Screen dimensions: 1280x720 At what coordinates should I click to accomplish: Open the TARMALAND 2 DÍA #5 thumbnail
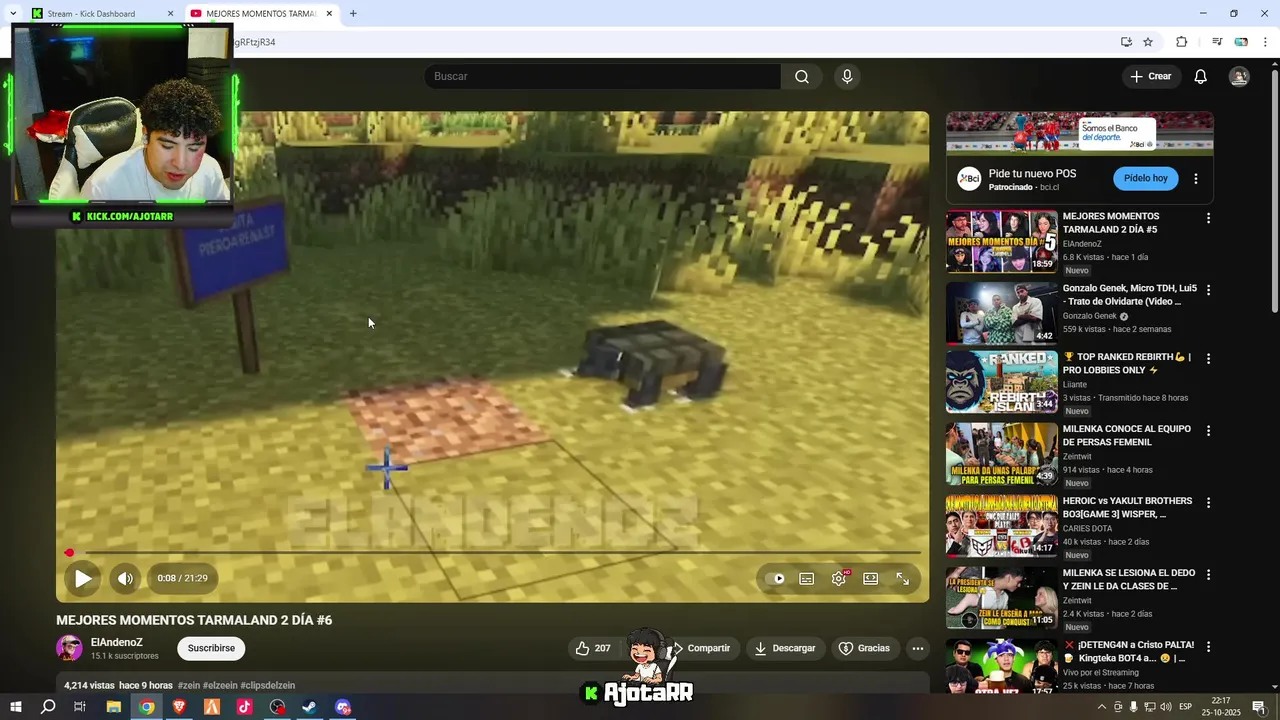(1001, 241)
